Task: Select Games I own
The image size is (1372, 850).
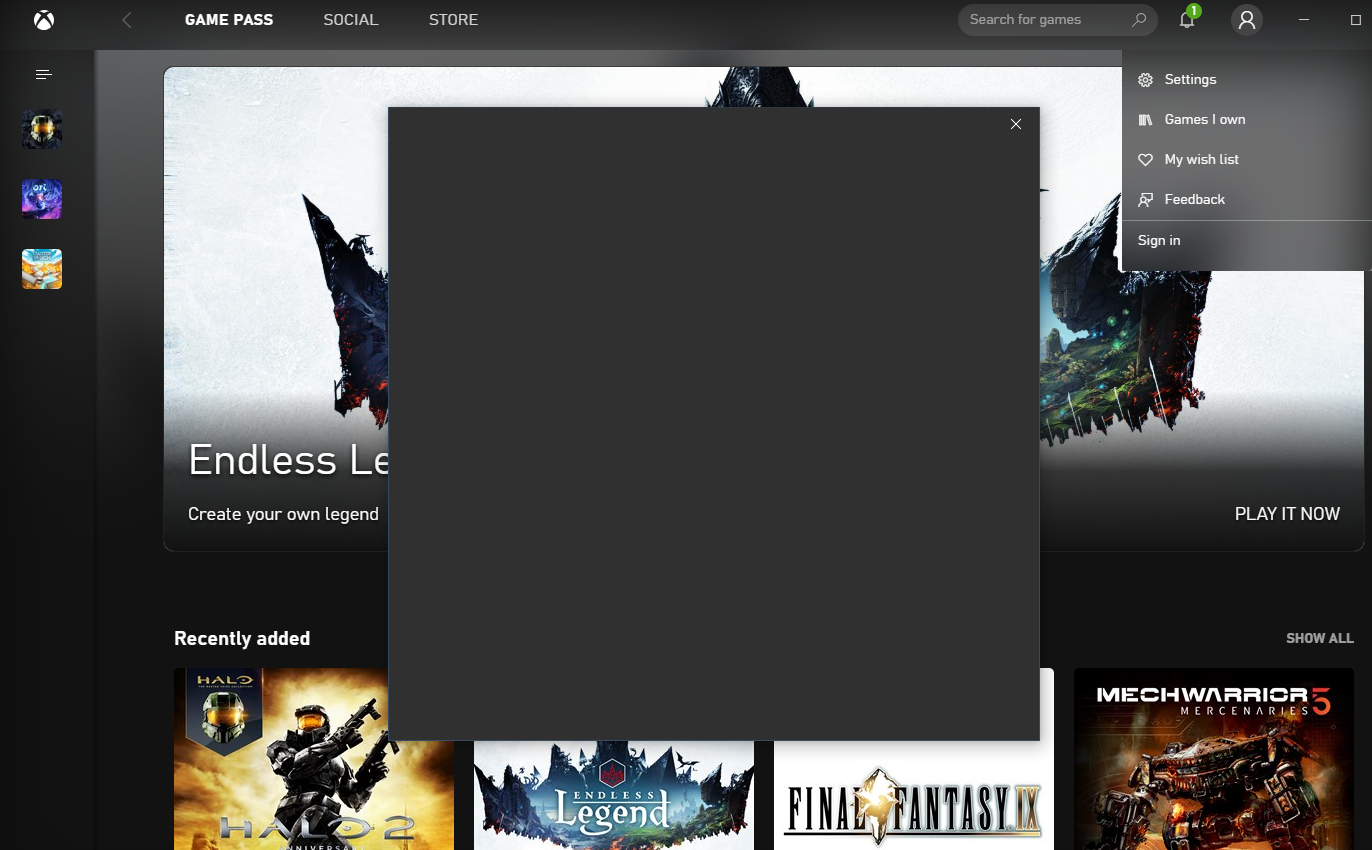Action: point(1204,119)
